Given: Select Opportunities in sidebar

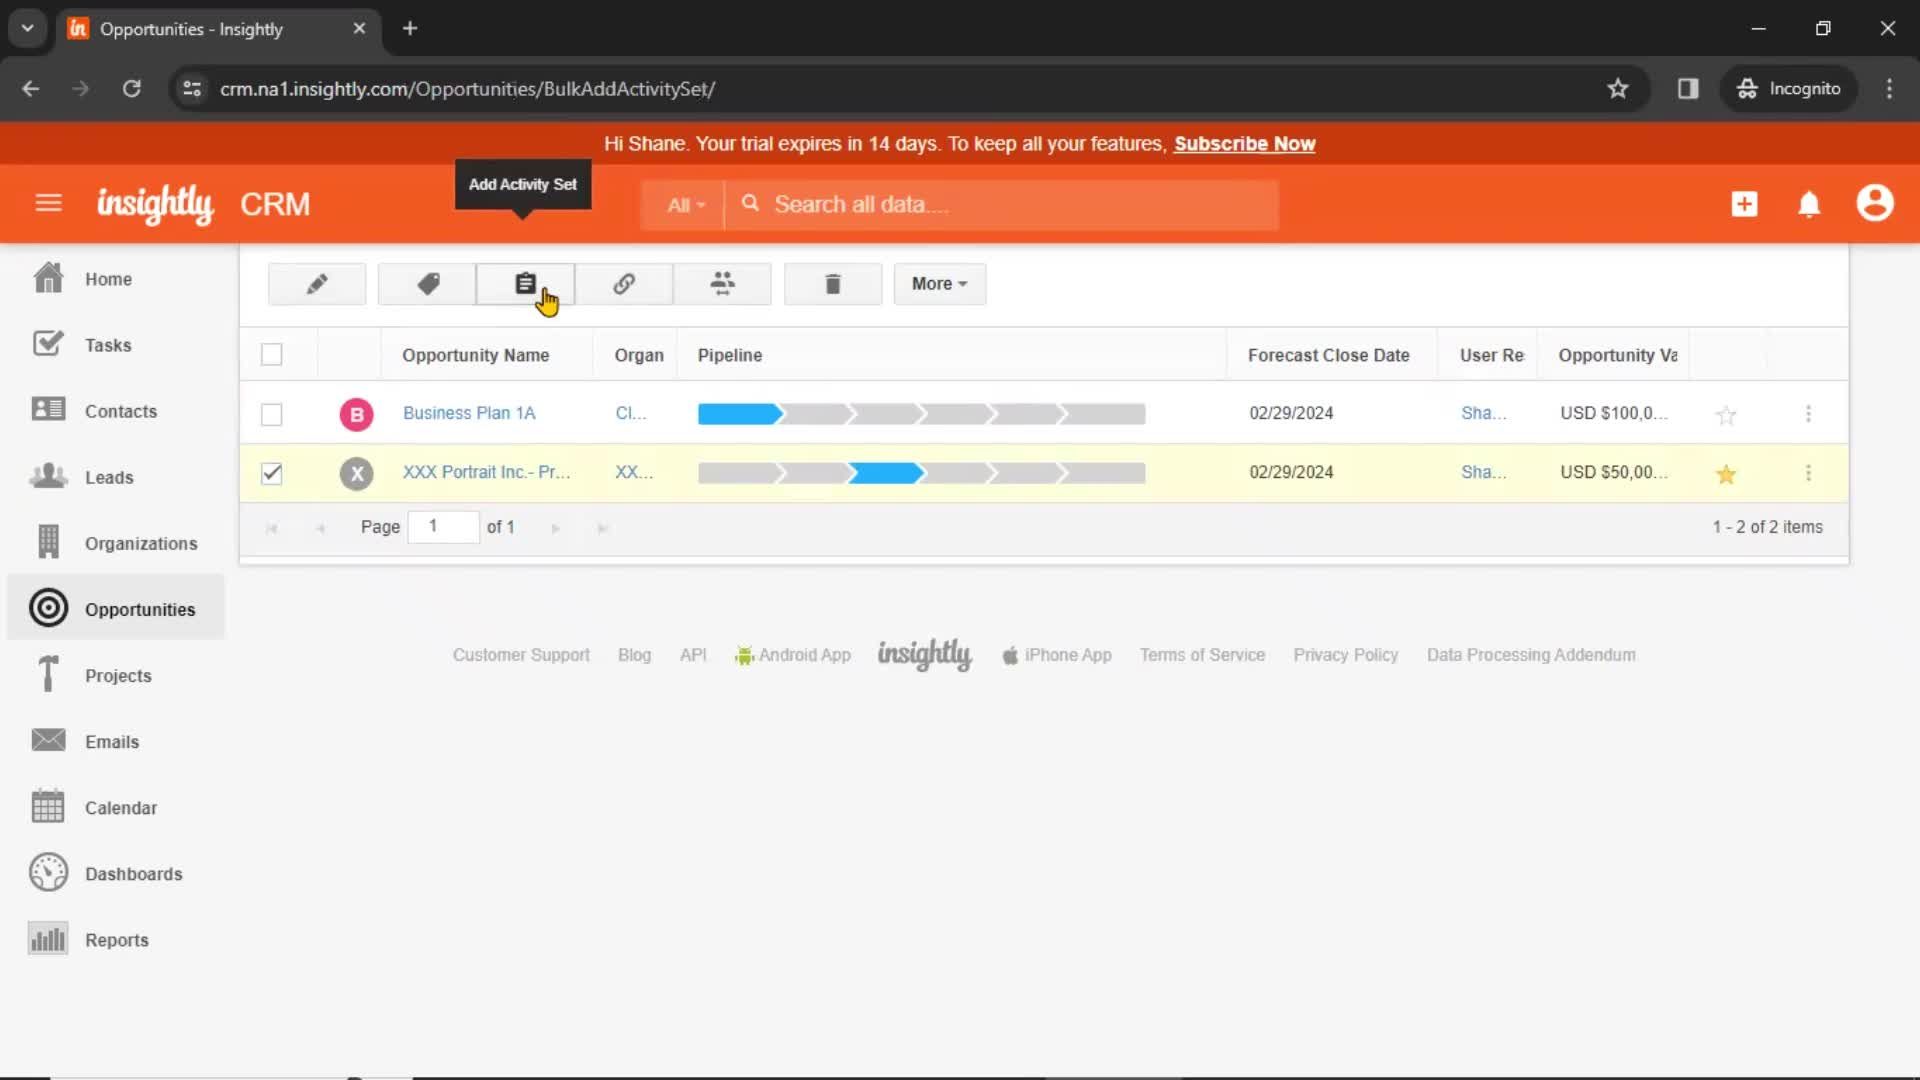Looking at the screenshot, I should pyautogui.click(x=116, y=608).
